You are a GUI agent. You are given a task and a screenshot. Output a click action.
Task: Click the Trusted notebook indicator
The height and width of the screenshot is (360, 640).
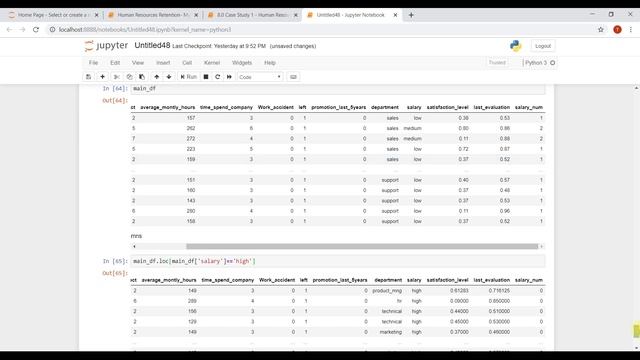497,63
